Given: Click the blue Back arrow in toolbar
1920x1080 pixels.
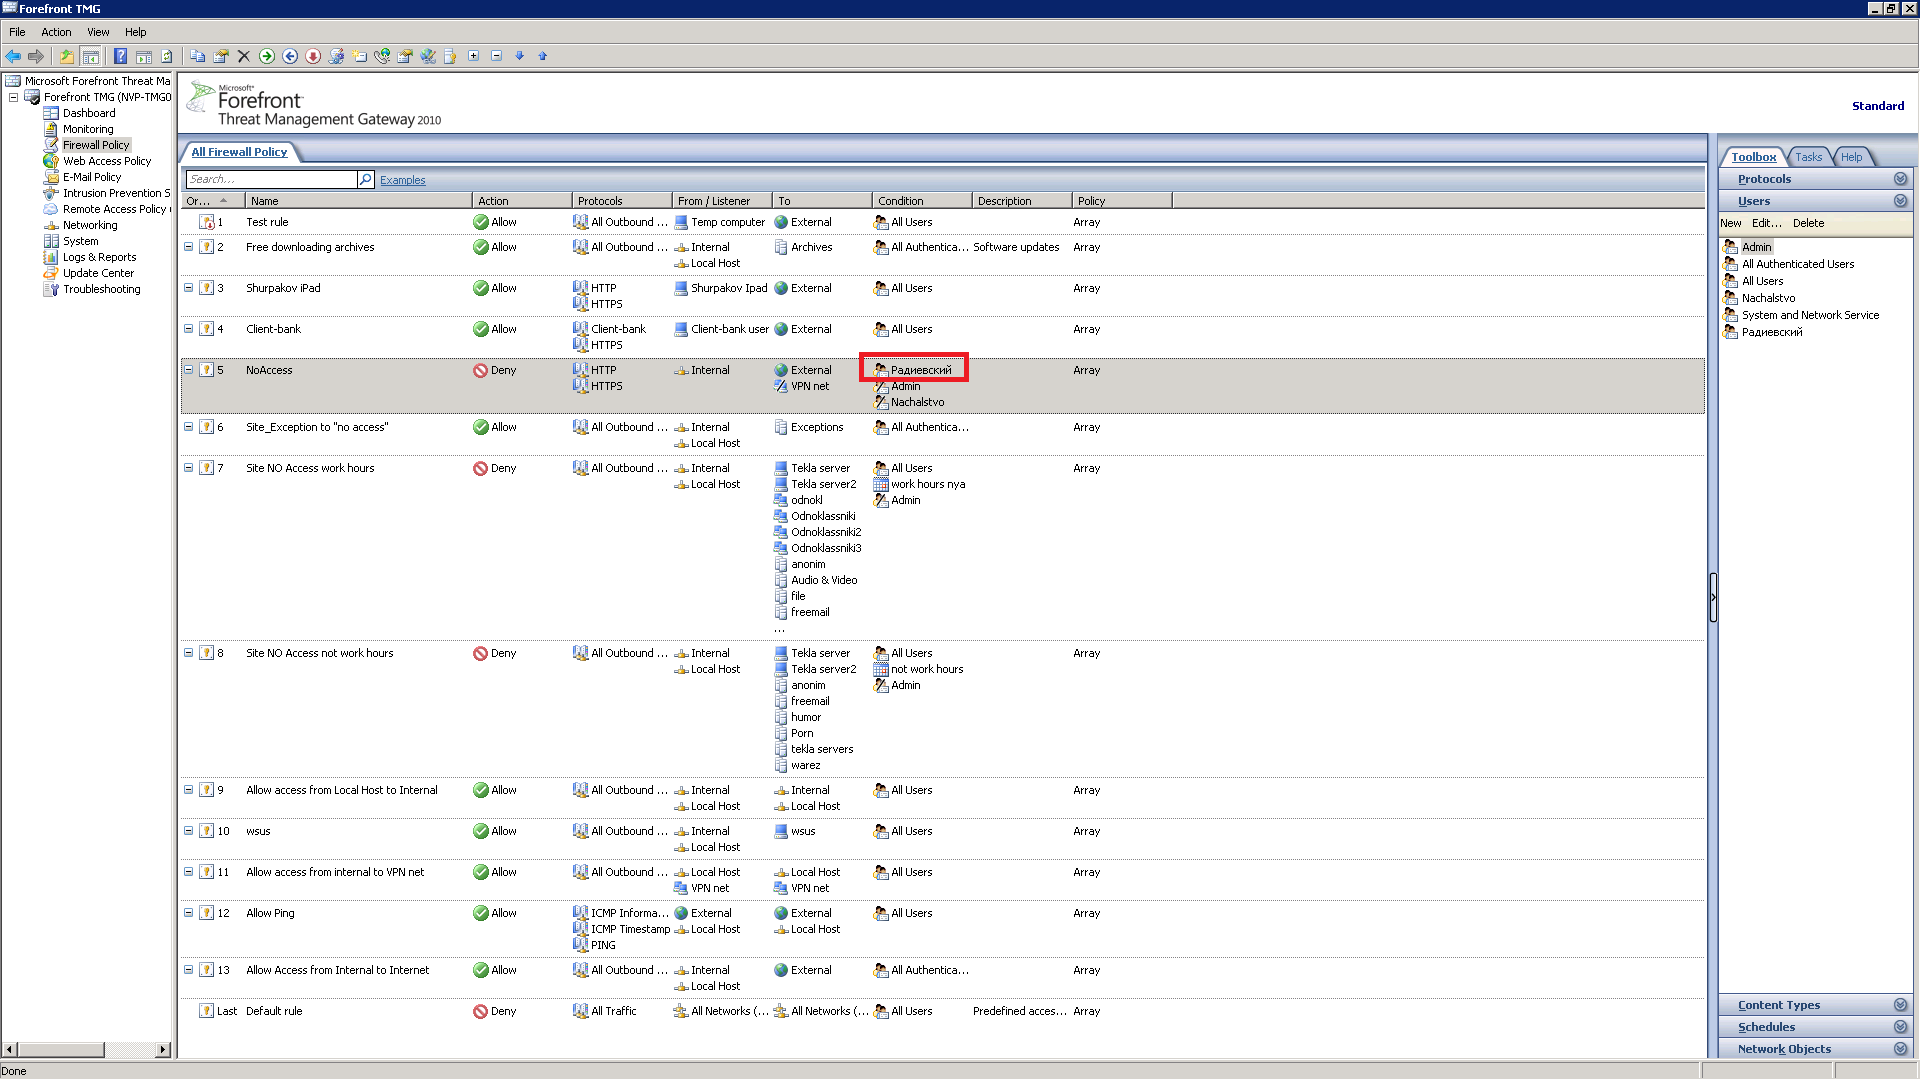Looking at the screenshot, I should pos(13,56).
